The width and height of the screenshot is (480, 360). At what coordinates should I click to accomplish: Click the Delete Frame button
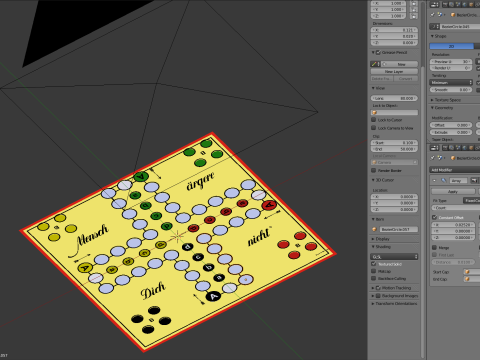[x=382, y=79]
